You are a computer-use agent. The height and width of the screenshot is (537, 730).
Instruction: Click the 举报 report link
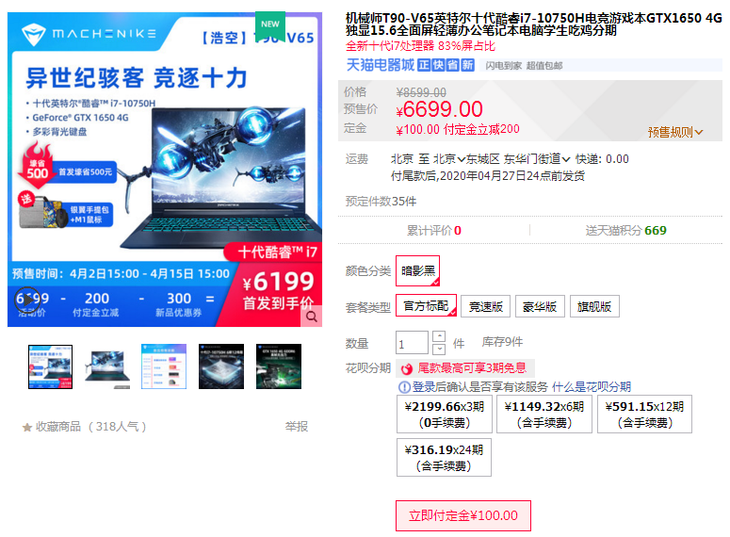[297, 427]
